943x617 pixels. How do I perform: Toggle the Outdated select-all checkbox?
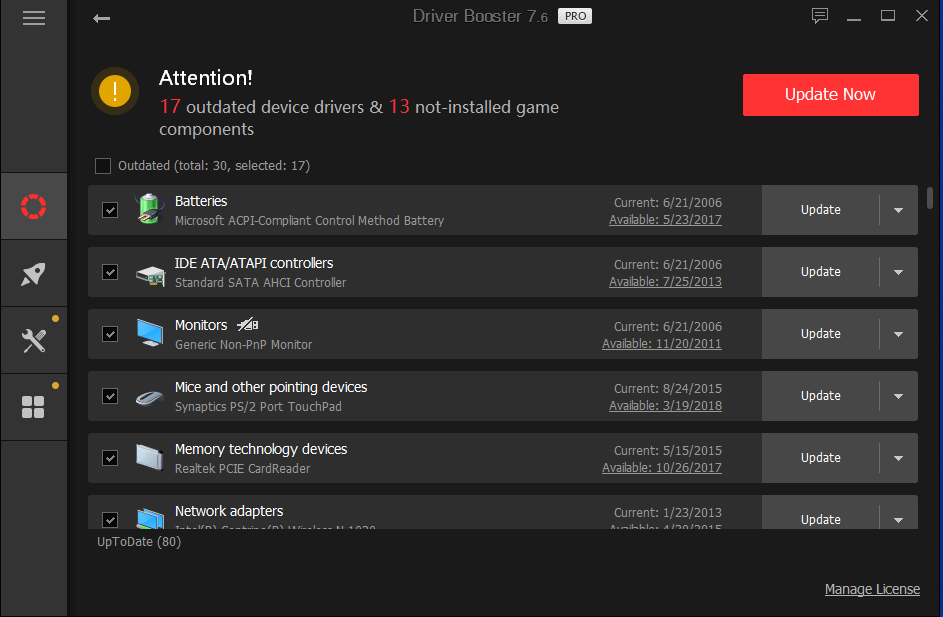103,166
